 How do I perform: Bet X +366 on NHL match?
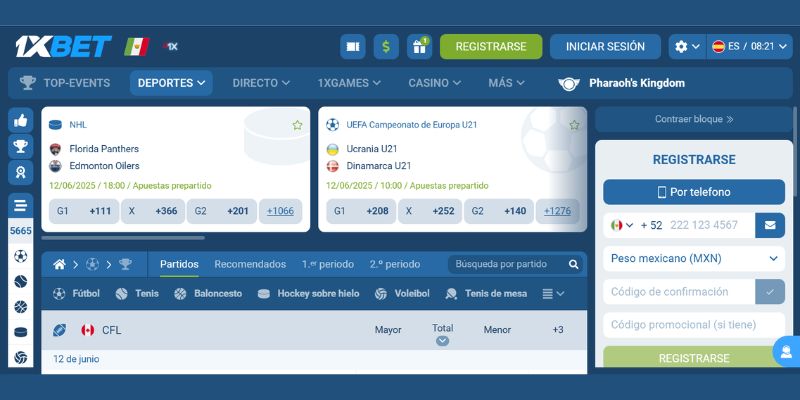153,211
